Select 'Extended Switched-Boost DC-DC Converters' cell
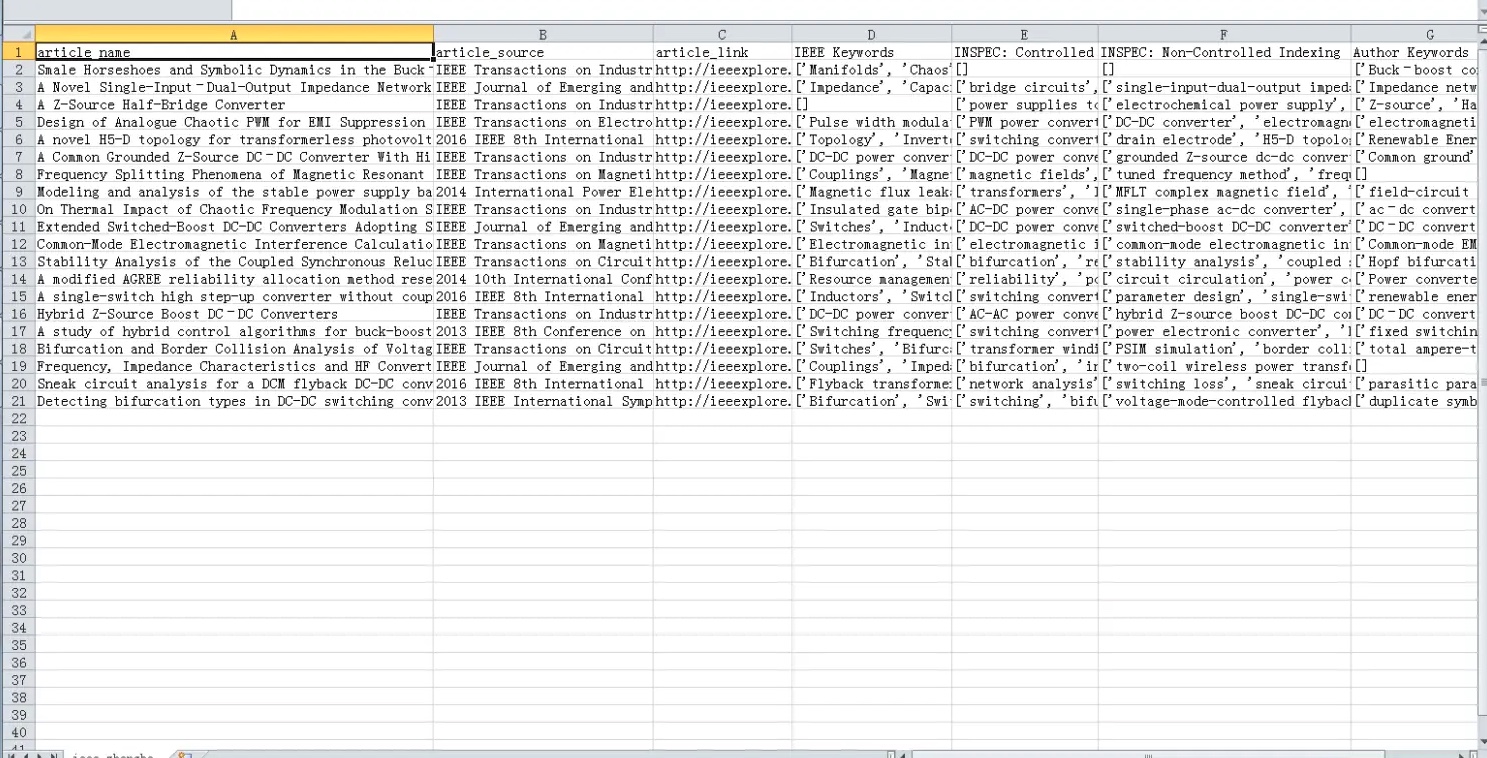Viewport: 1487px width, 758px height. tap(234, 227)
